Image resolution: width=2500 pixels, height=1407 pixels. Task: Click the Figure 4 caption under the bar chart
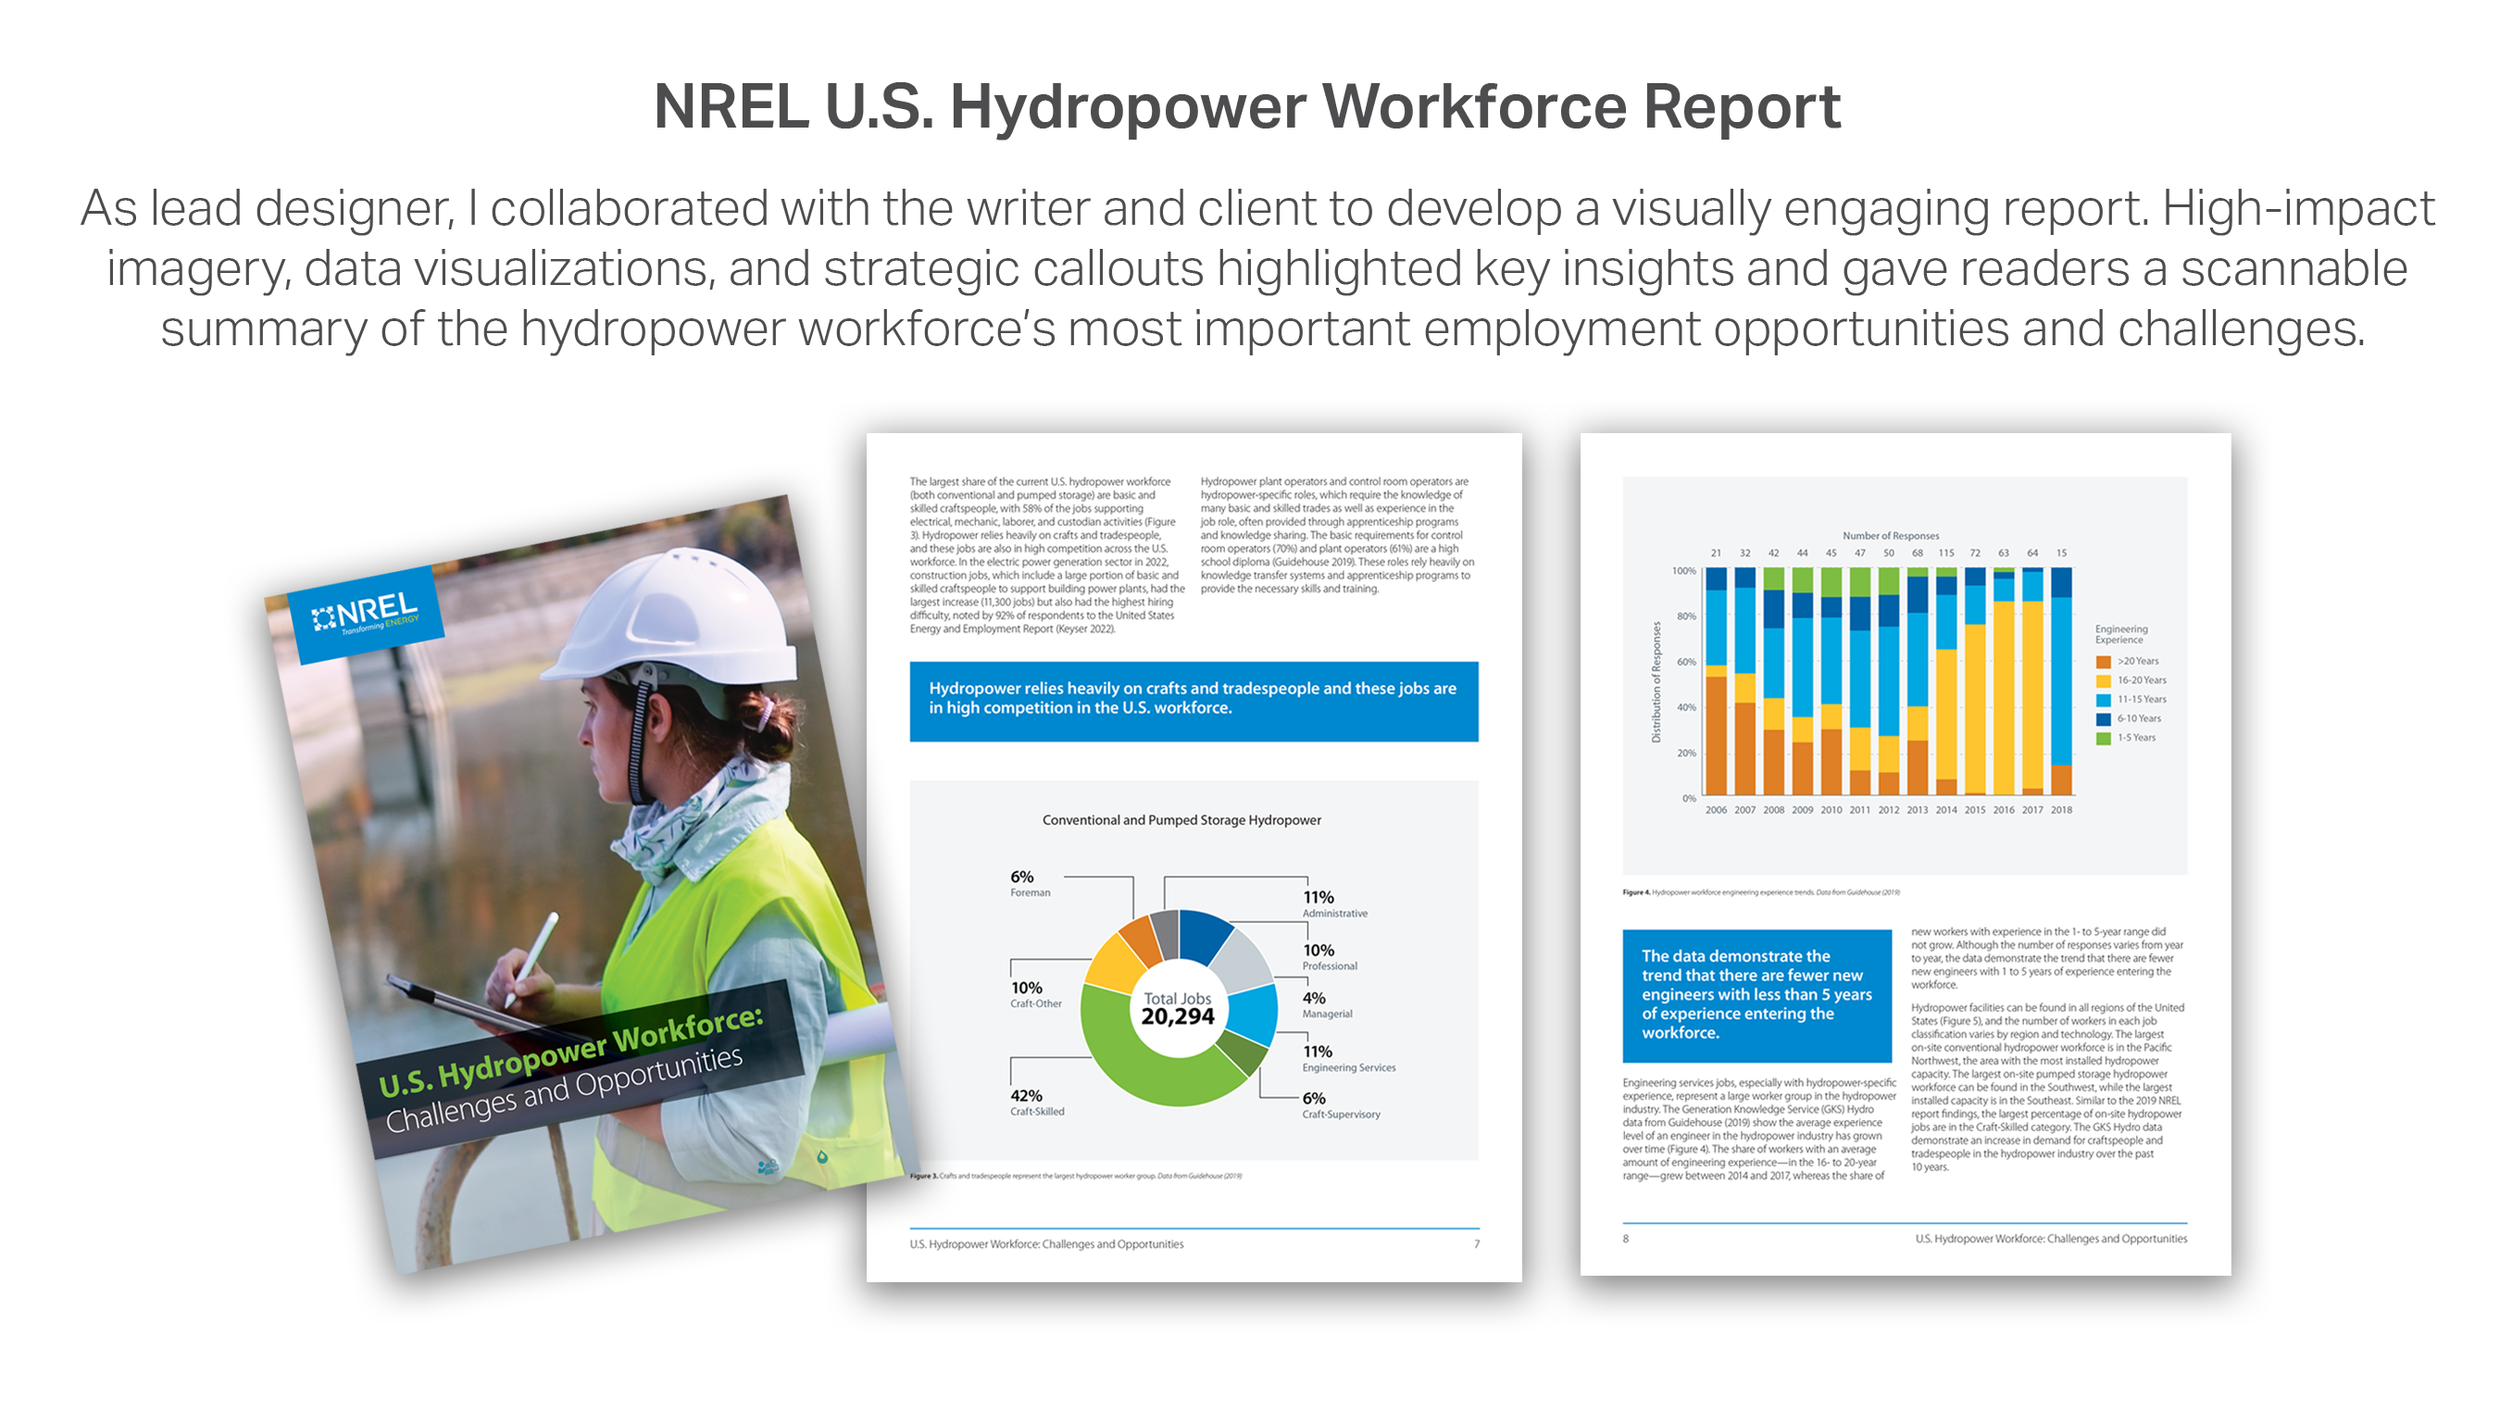[1761, 892]
